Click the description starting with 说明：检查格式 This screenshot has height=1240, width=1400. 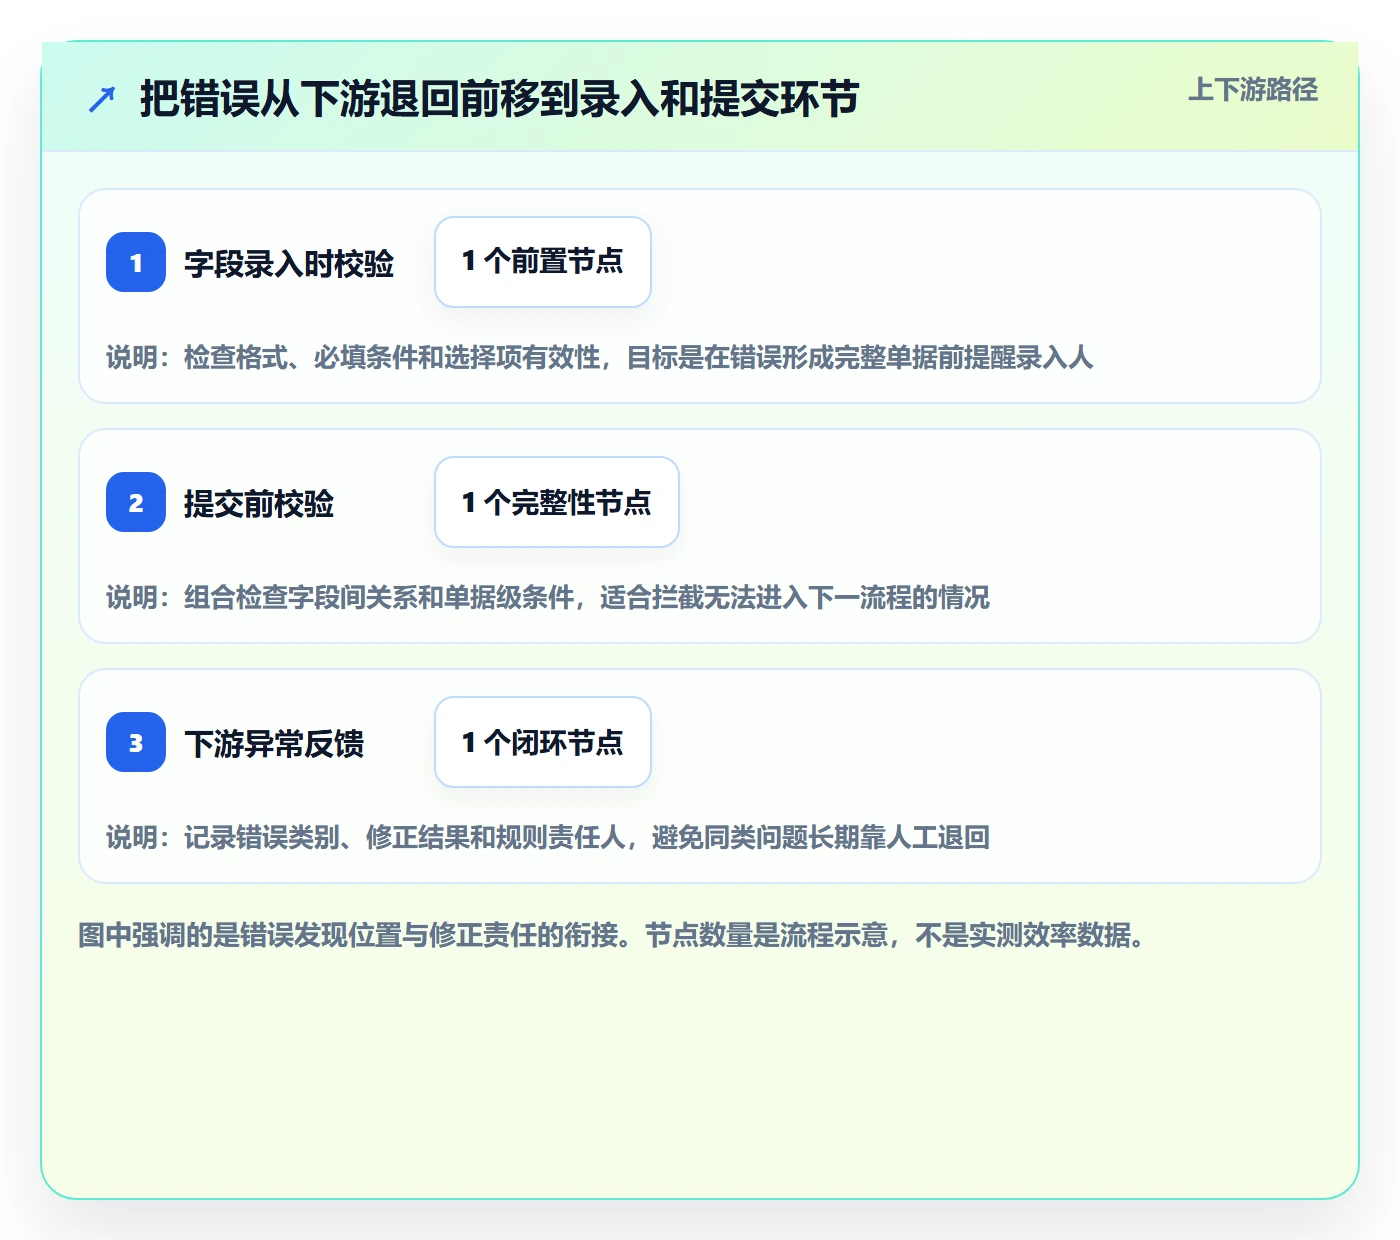tap(600, 357)
